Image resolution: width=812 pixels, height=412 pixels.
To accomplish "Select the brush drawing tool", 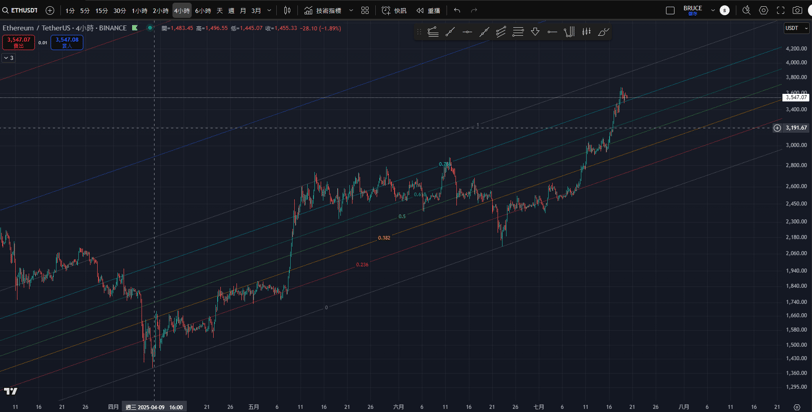I will [603, 32].
